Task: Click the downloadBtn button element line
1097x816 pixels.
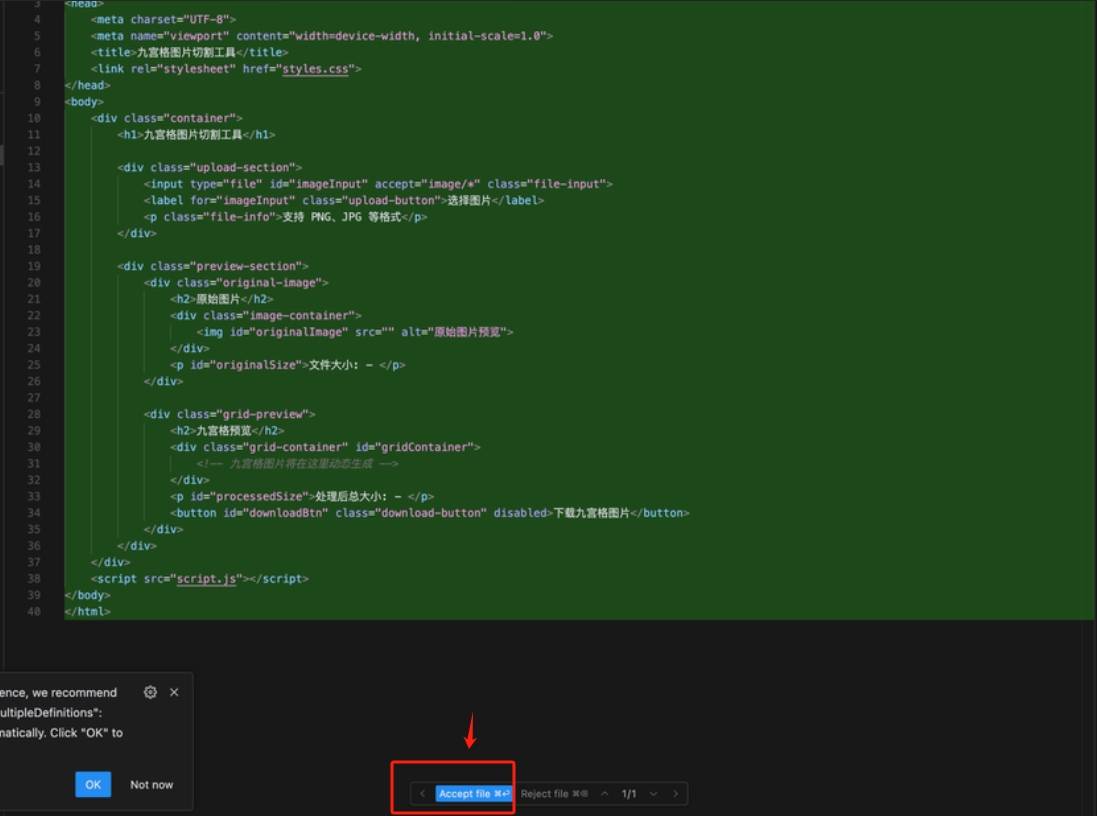Action: coord(430,513)
